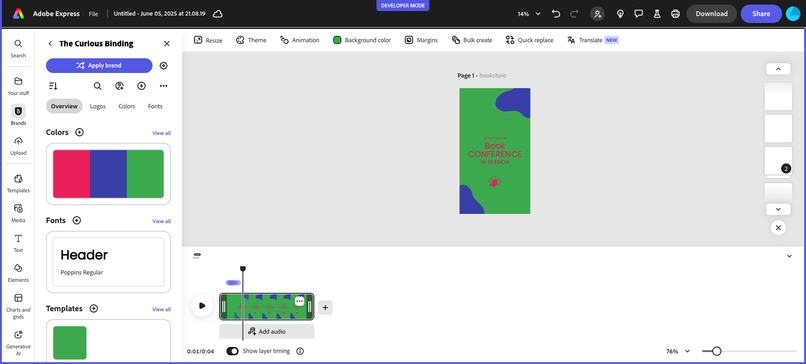Open zoom level 14% dropdown
The image size is (806, 364).
pyautogui.click(x=529, y=14)
